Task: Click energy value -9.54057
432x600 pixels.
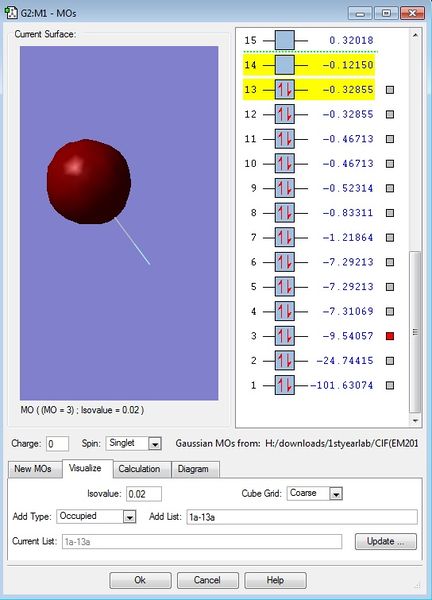Action: 348,336
